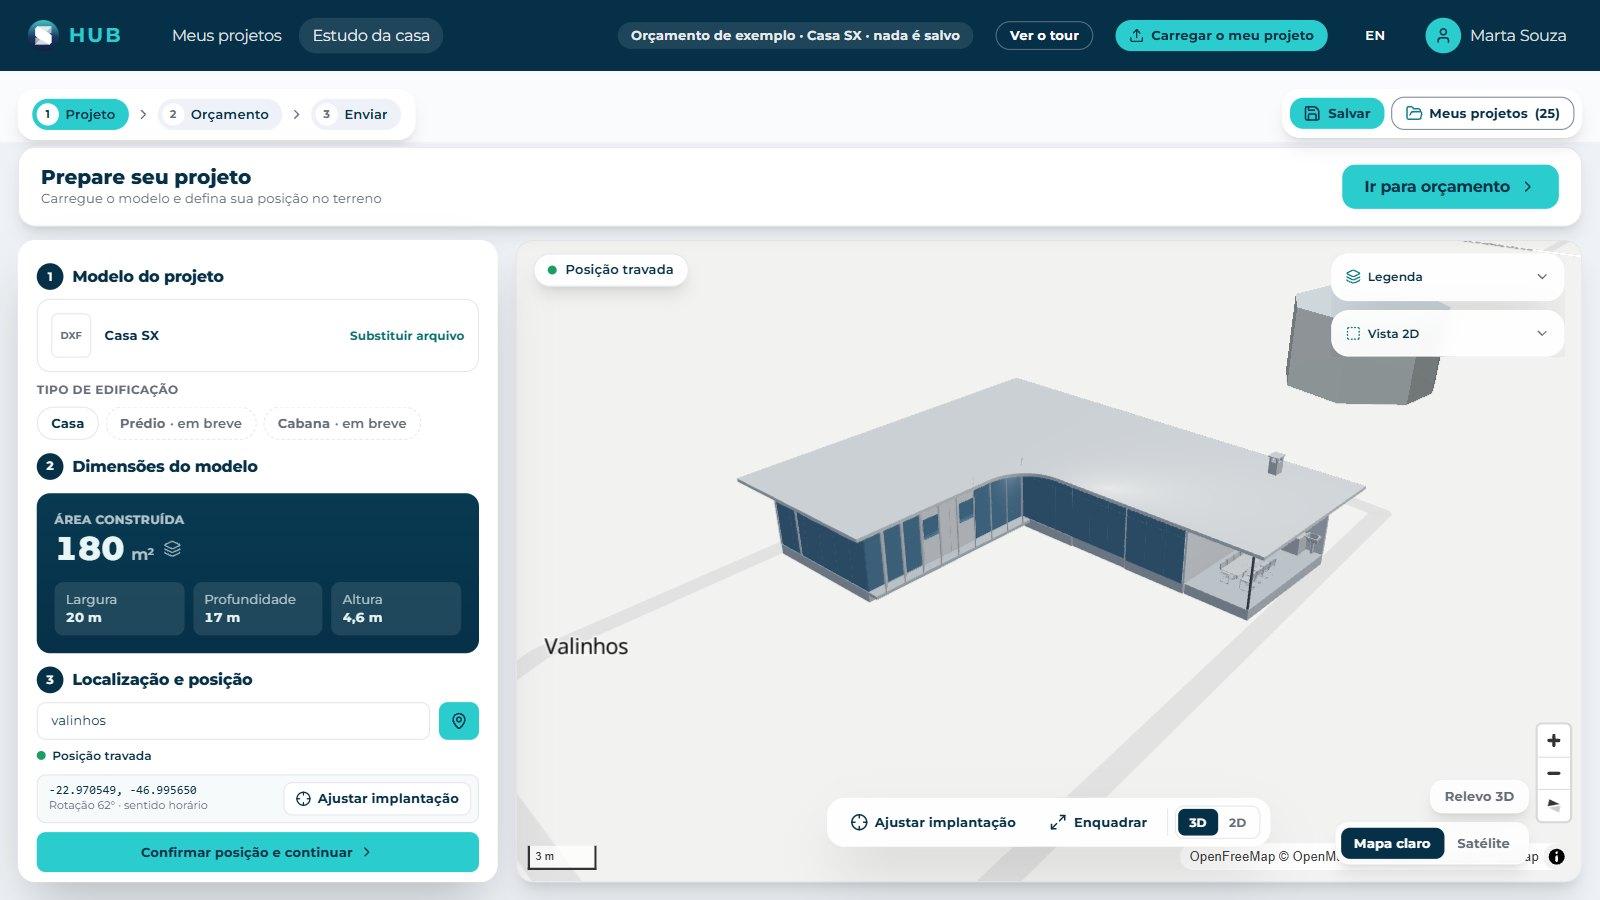Screen dimensions: 1600x900
Task: Click the layers icon beside 180 m²
Action: (172, 548)
